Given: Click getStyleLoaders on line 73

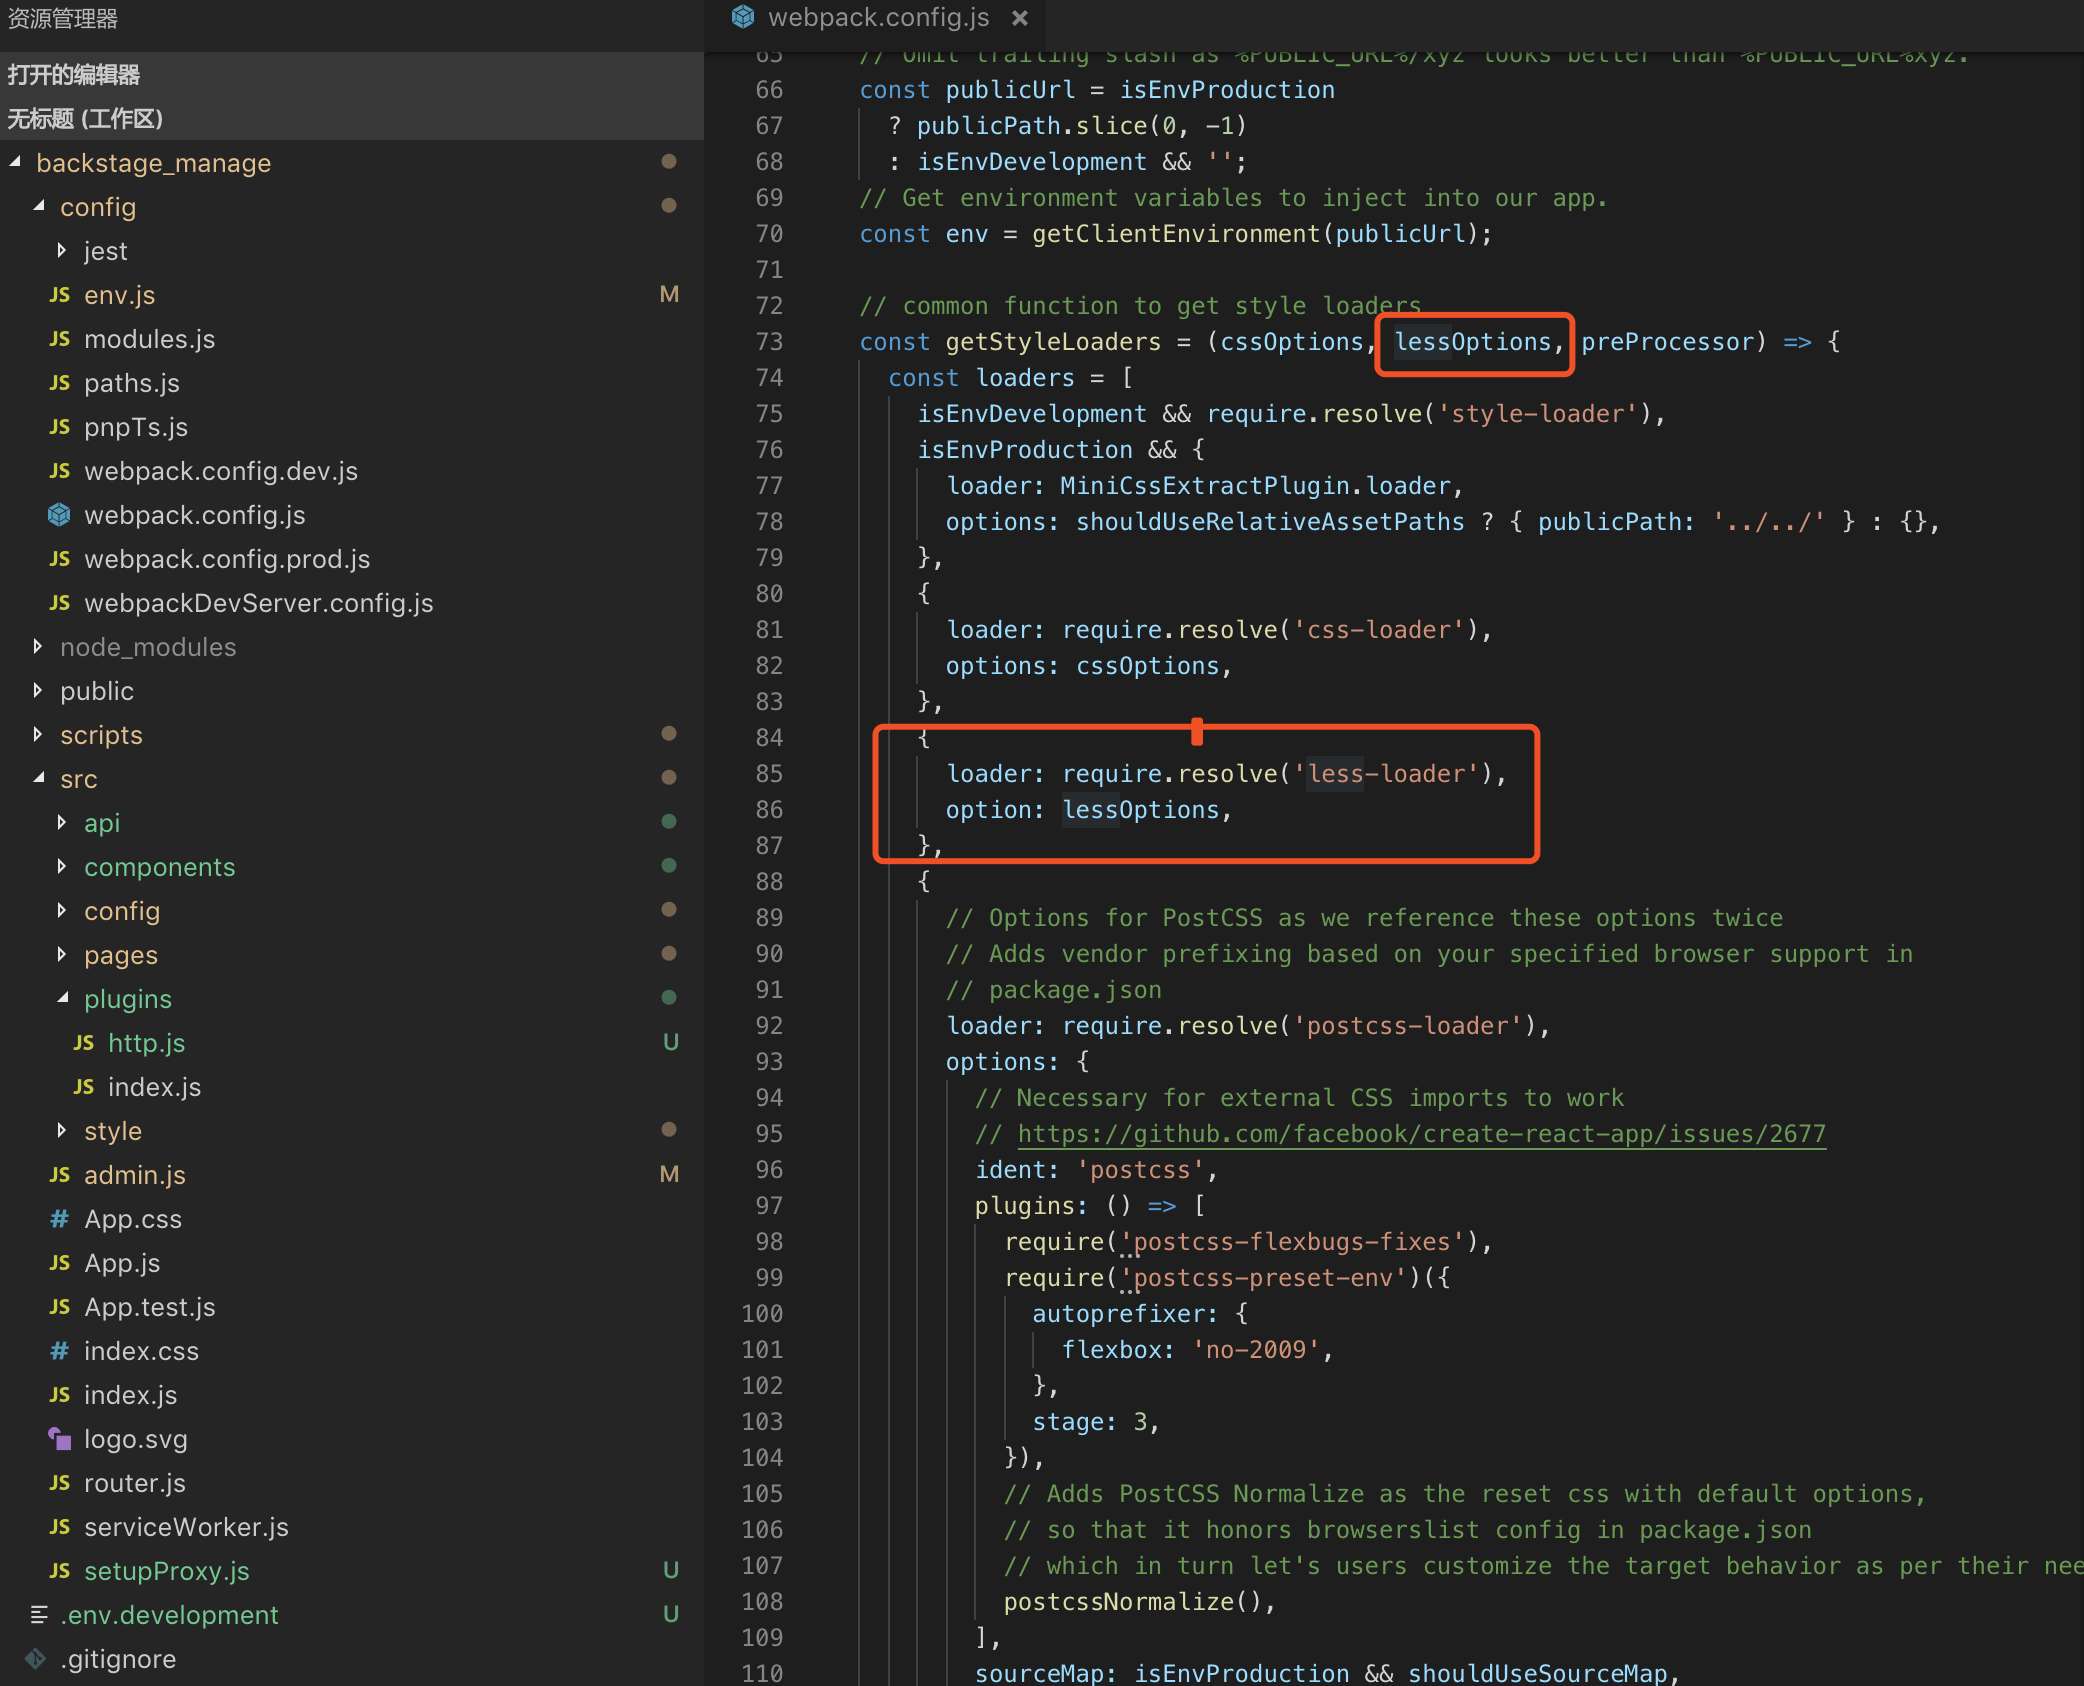Looking at the screenshot, I should coord(1053,342).
